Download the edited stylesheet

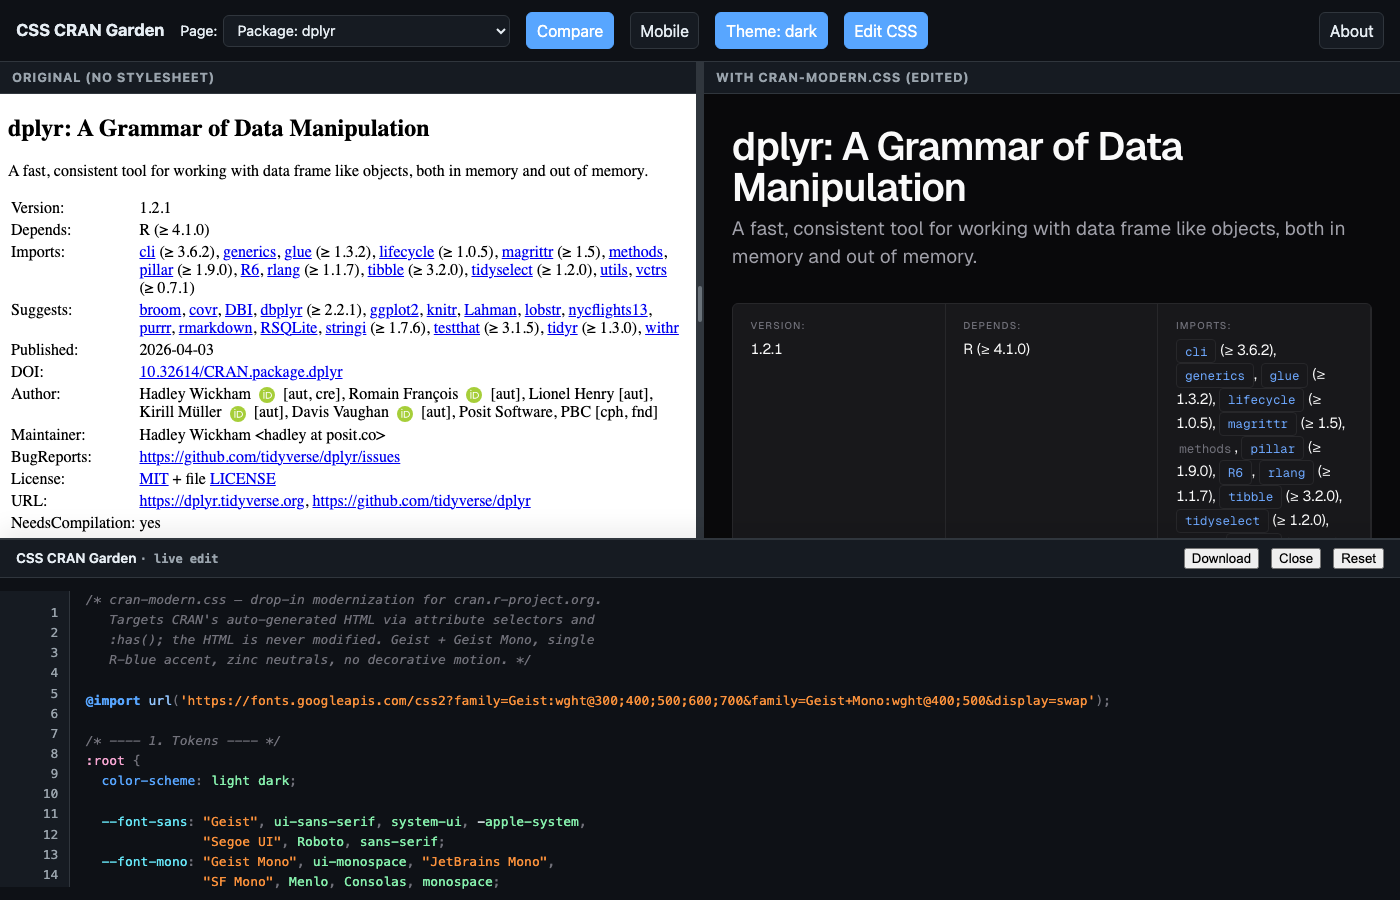point(1221,558)
